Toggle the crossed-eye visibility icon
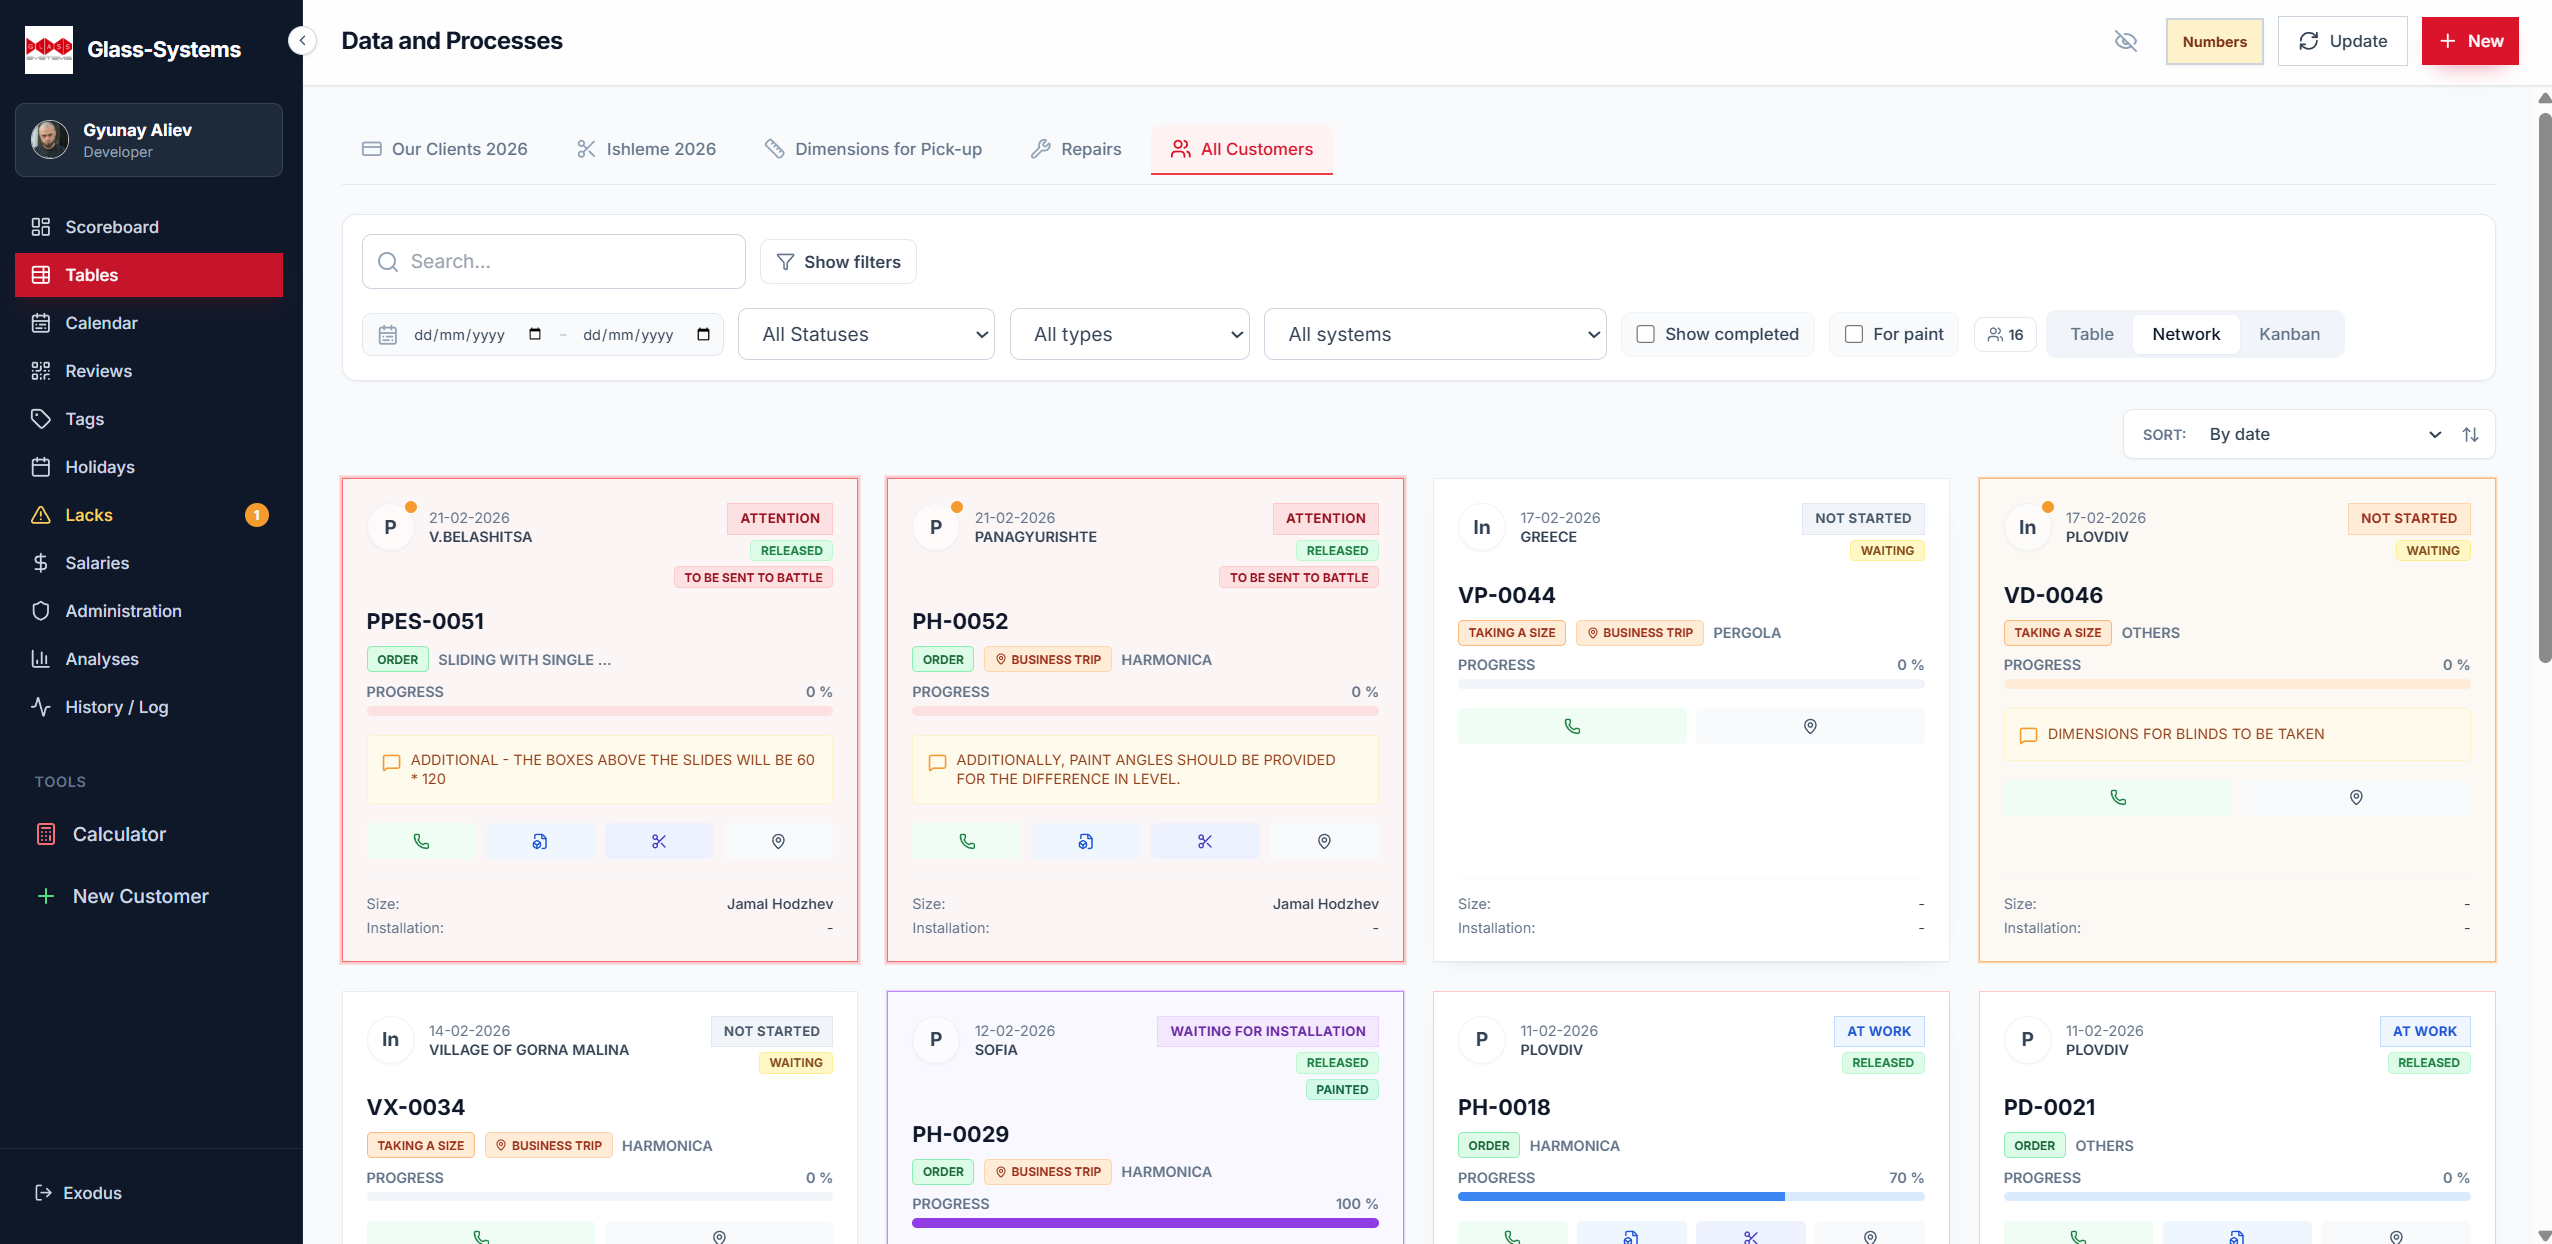Image resolution: width=2552 pixels, height=1244 pixels. pos(2125,41)
